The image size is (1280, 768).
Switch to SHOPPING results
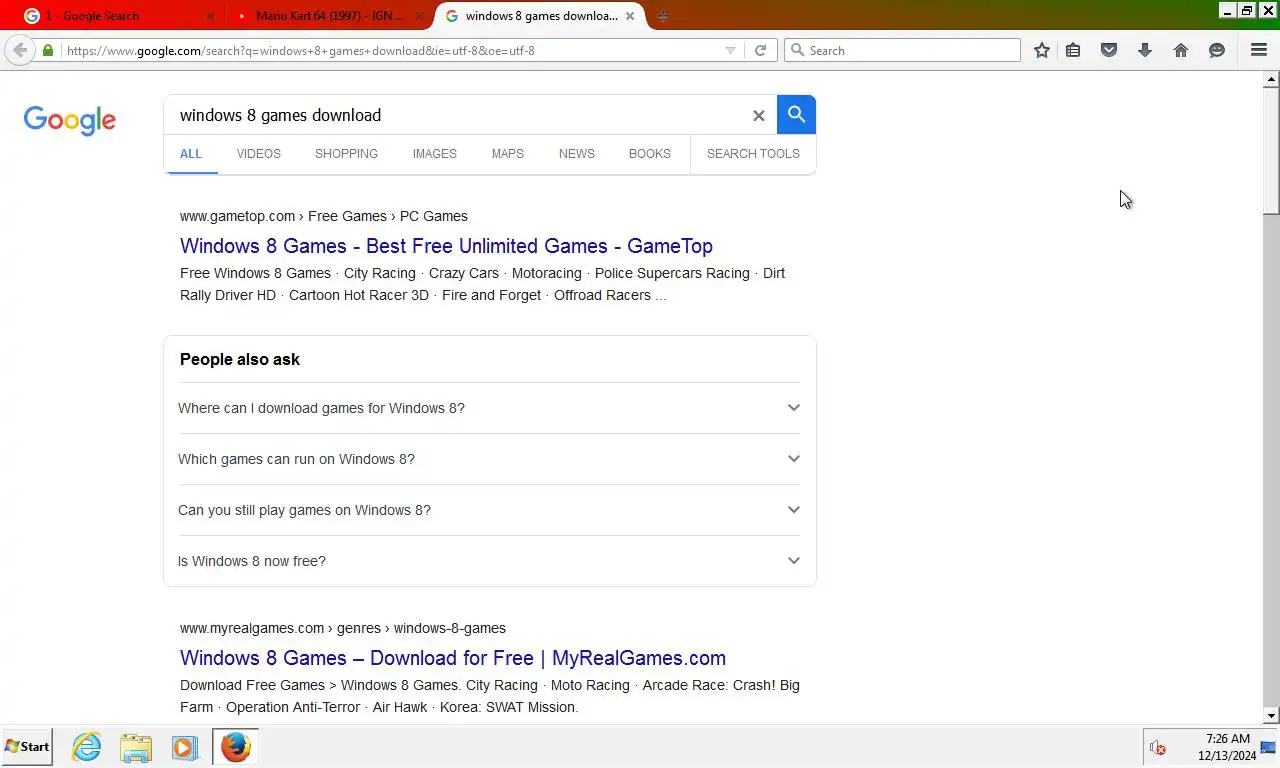click(x=346, y=154)
